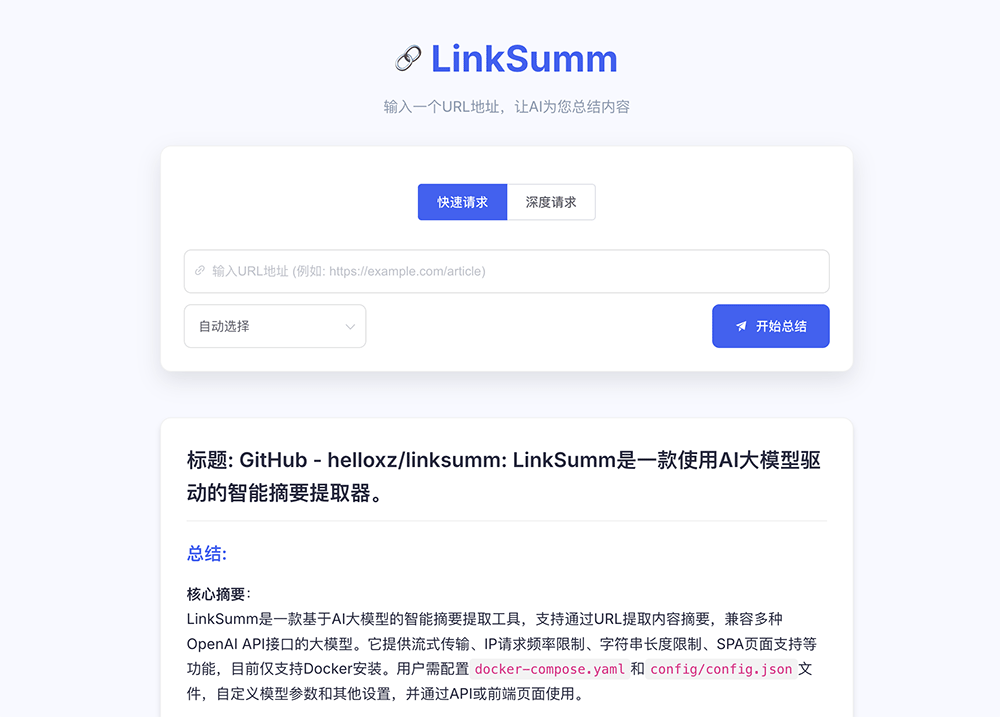1000x717 pixels.
Task: Click the 总结: section heading
Action: click(207, 553)
